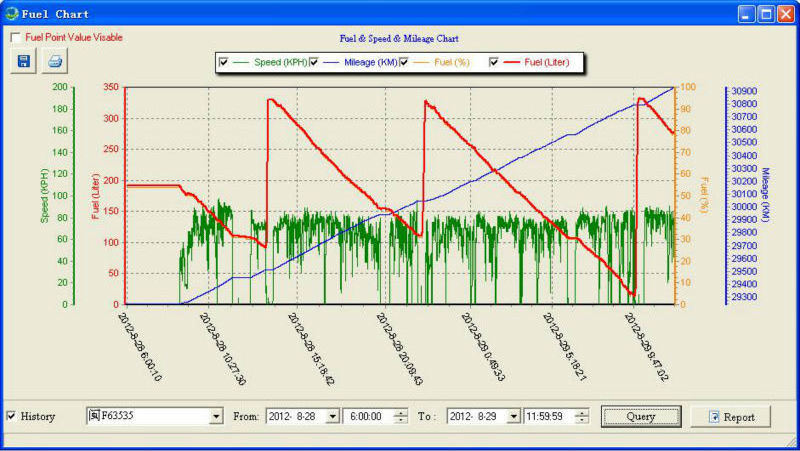Screen dimensions: 800x451
Task: Uncheck the Mileage (KM) legend checkbox
Action: (314, 62)
